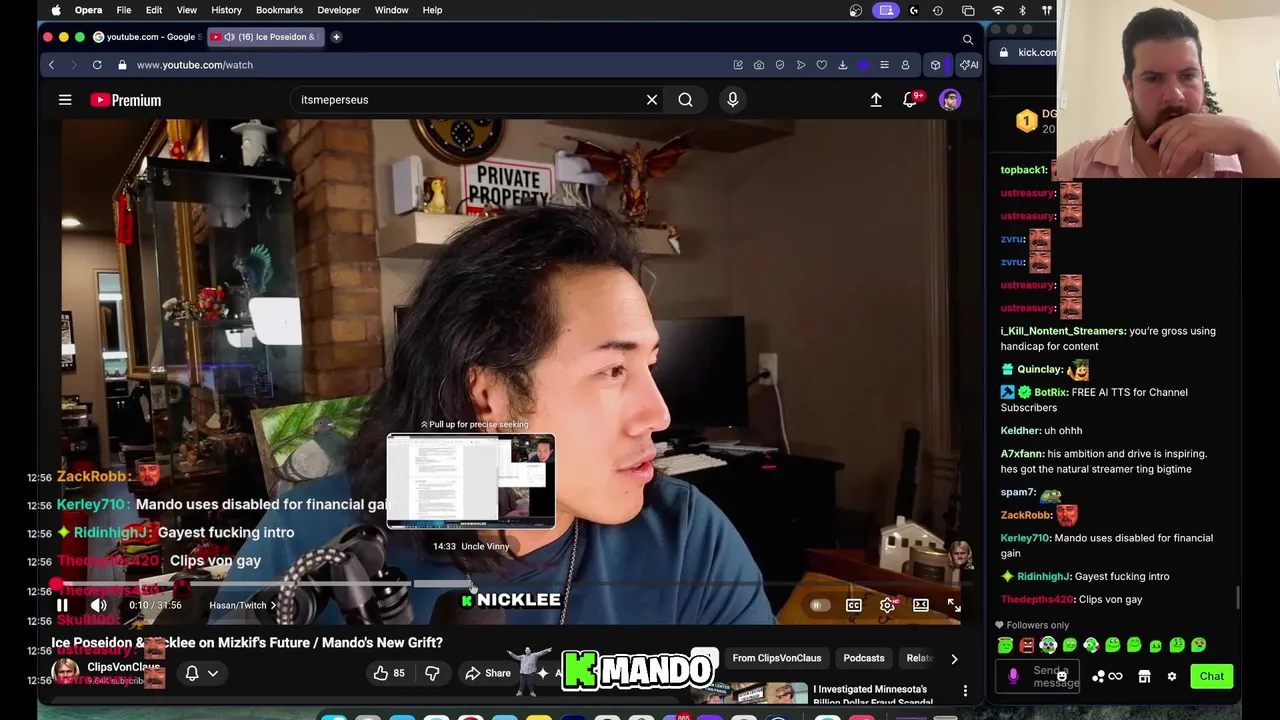Expand notification preferences dropdown beside bell
Image resolution: width=1280 pixels, height=720 pixels.
(x=213, y=673)
